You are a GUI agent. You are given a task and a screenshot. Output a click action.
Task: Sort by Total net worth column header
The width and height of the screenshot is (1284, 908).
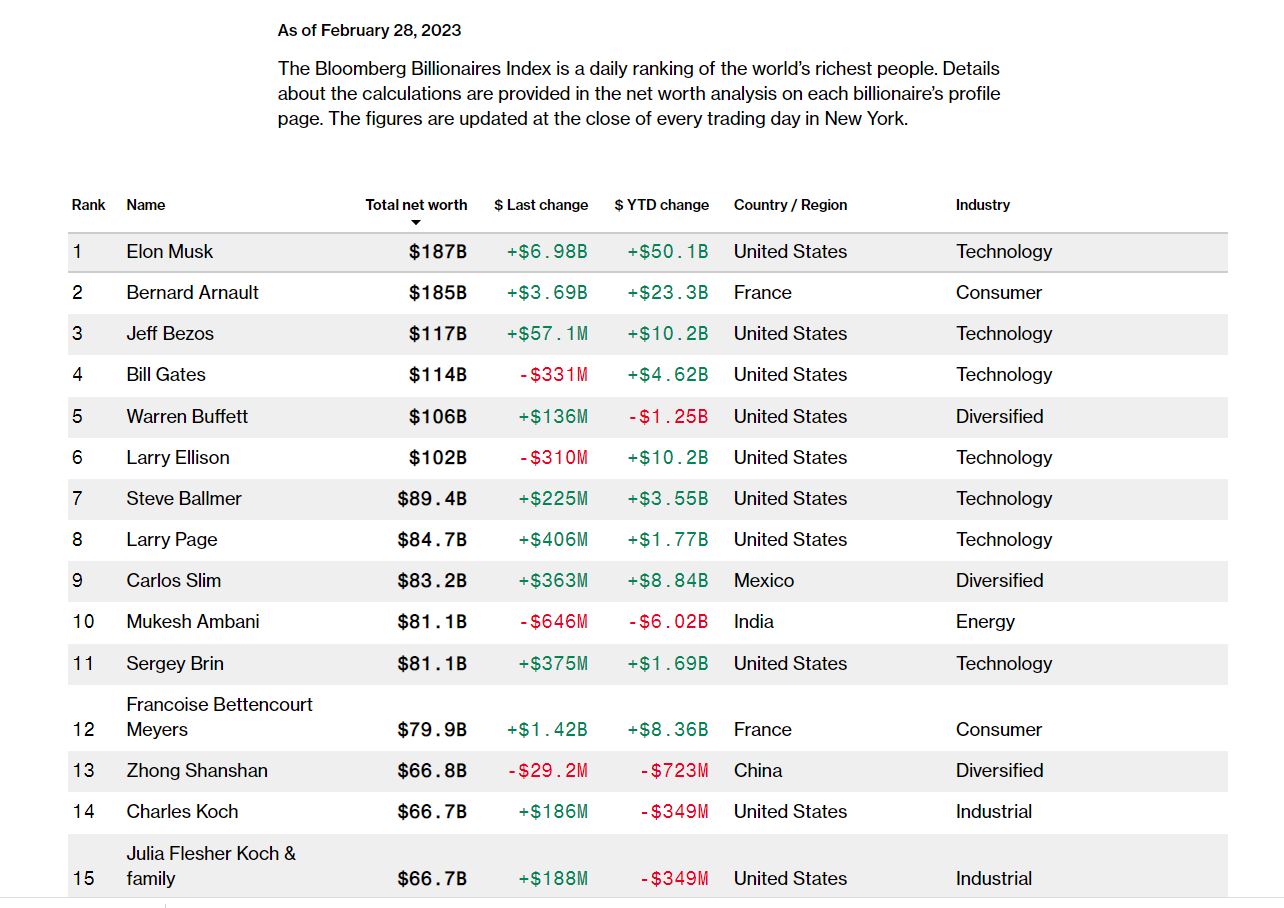pyautogui.click(x=416, y=205)
